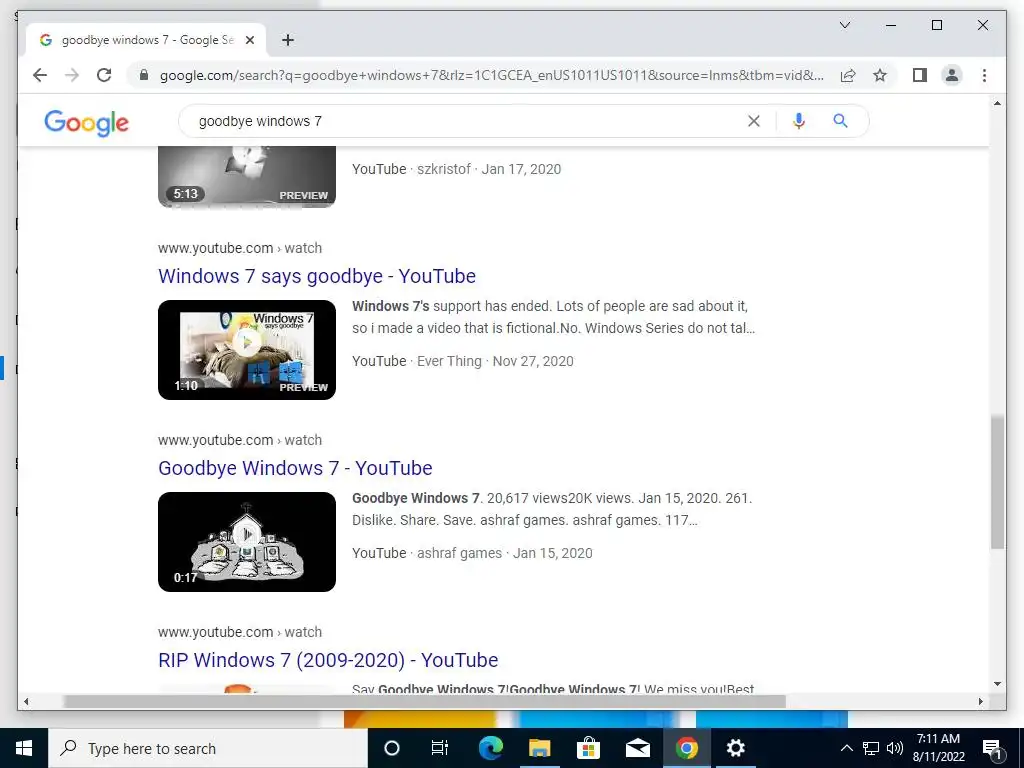Viewport: 1024px width, 768px height.
Task: Open the notification center icon
Action: (x=993, y=749)
